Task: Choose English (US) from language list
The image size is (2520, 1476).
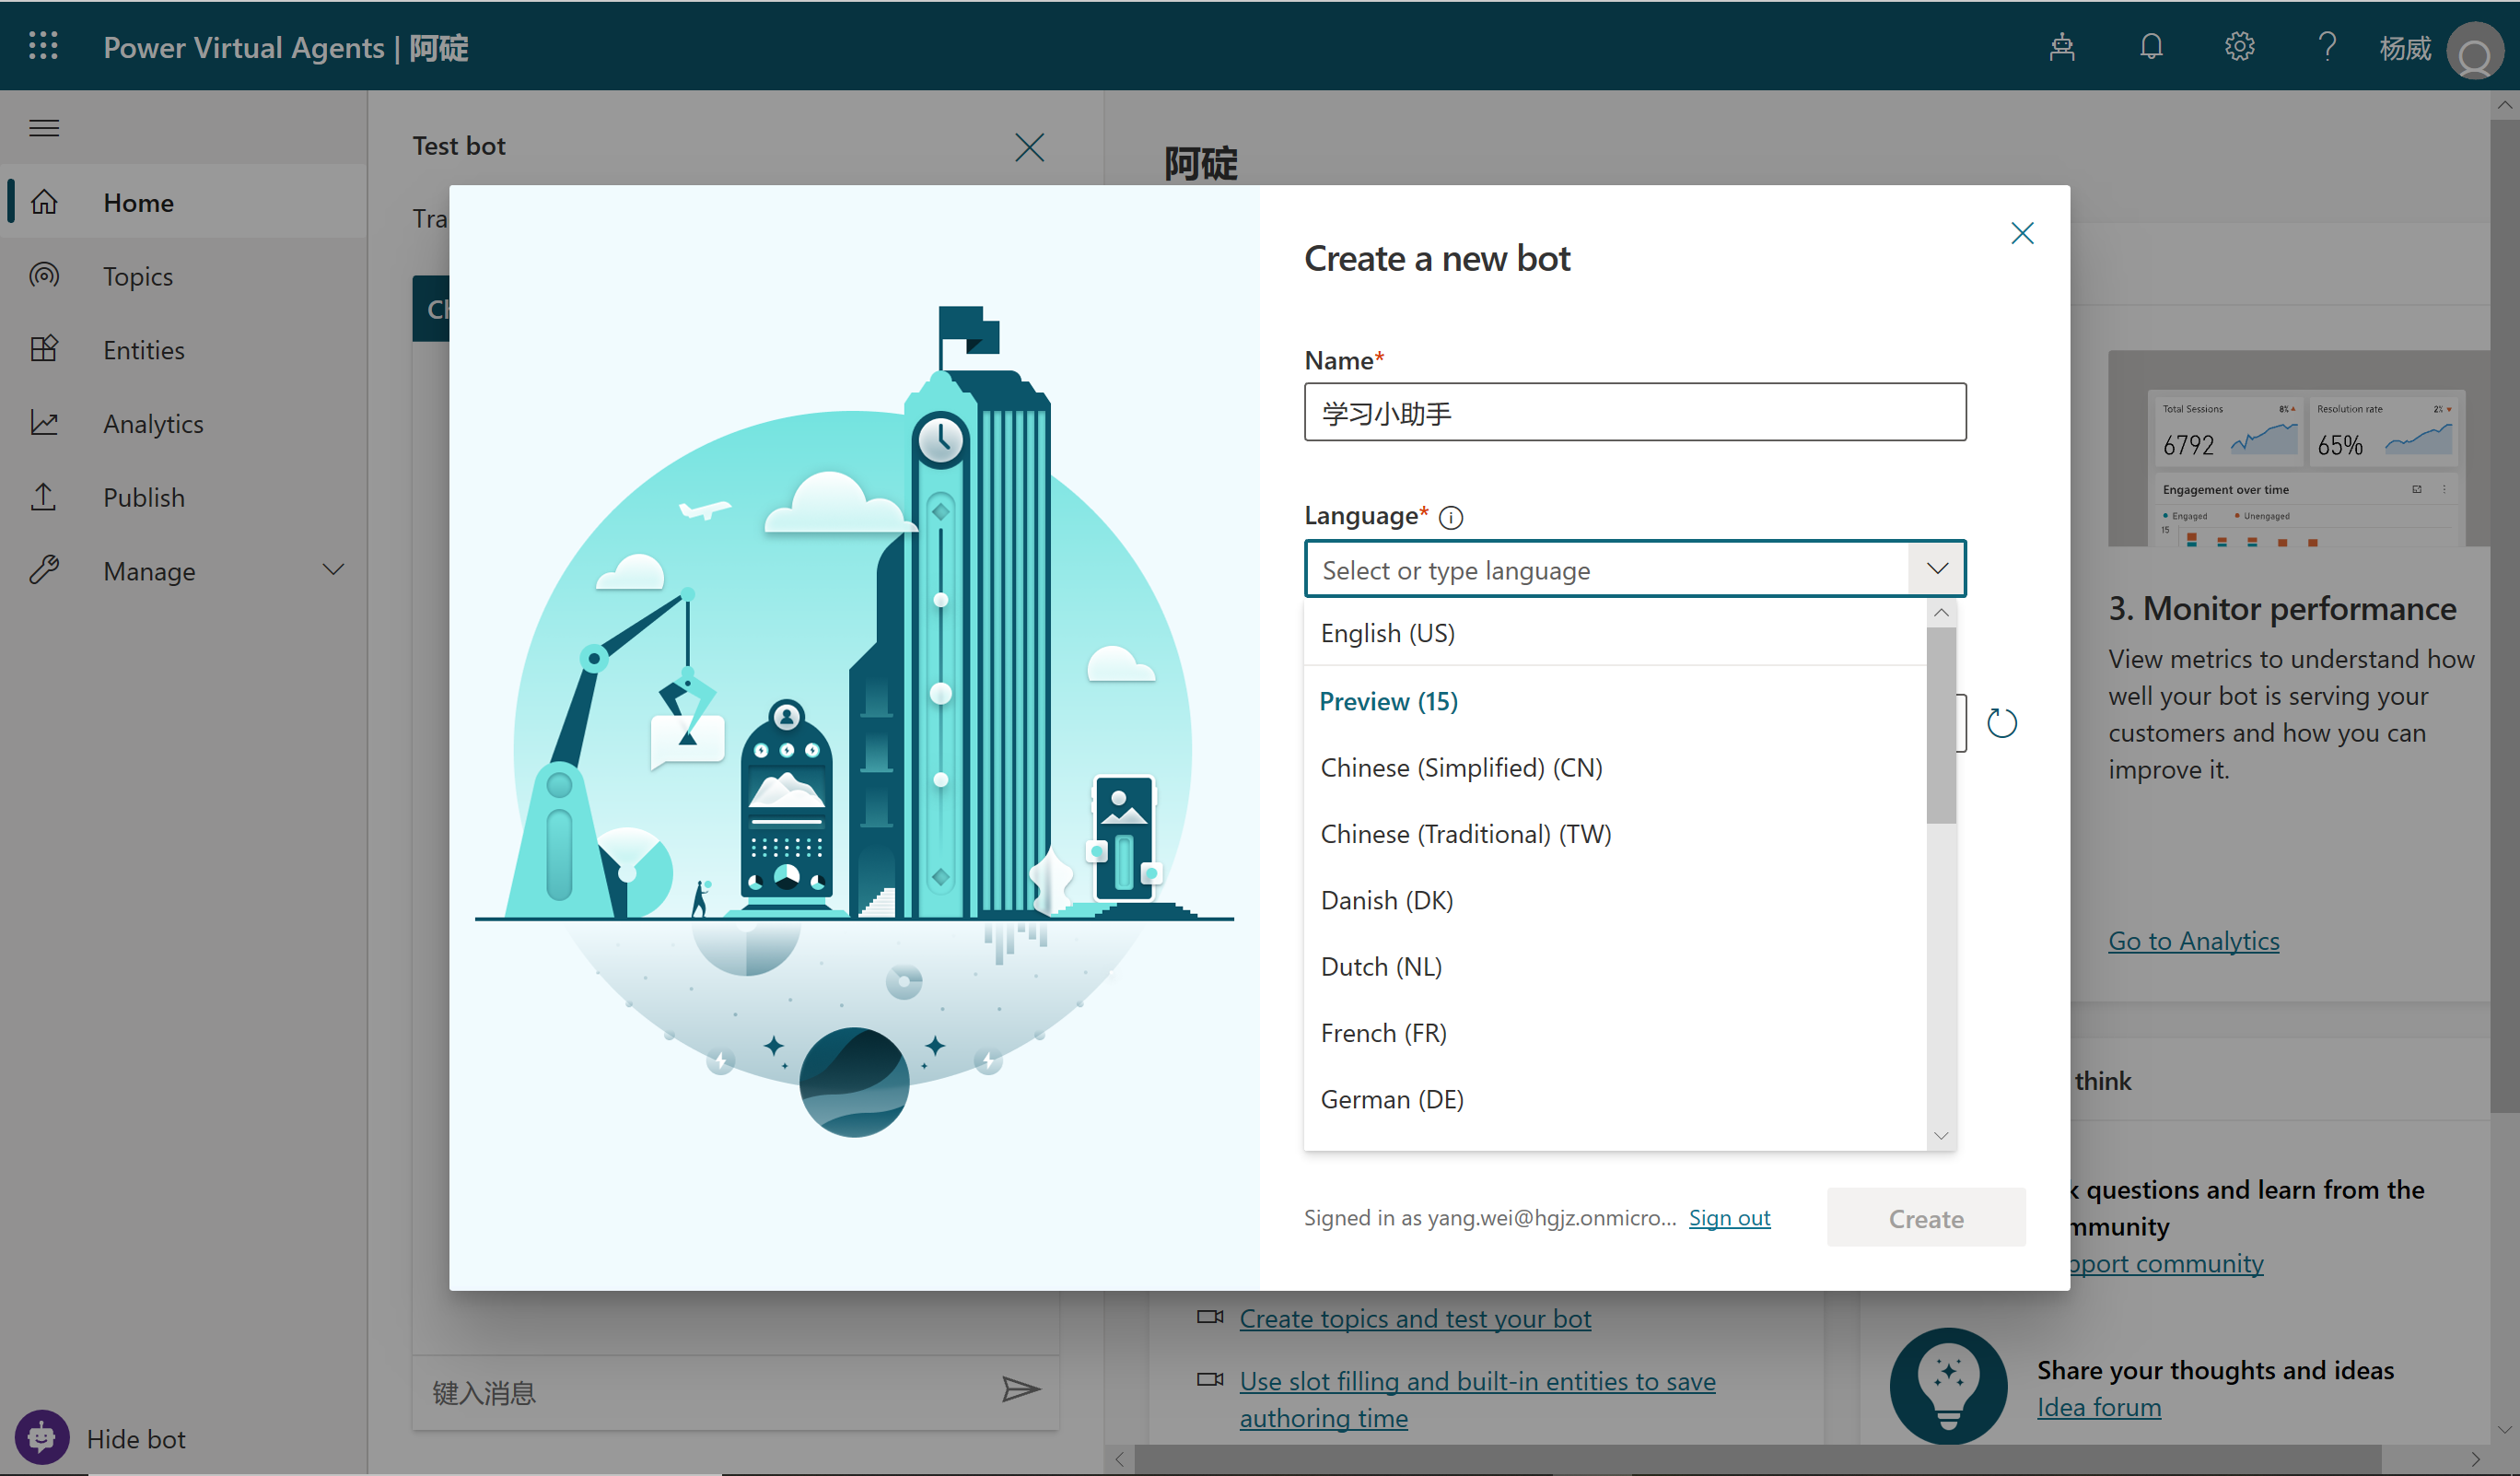Action: point(1387,633)
